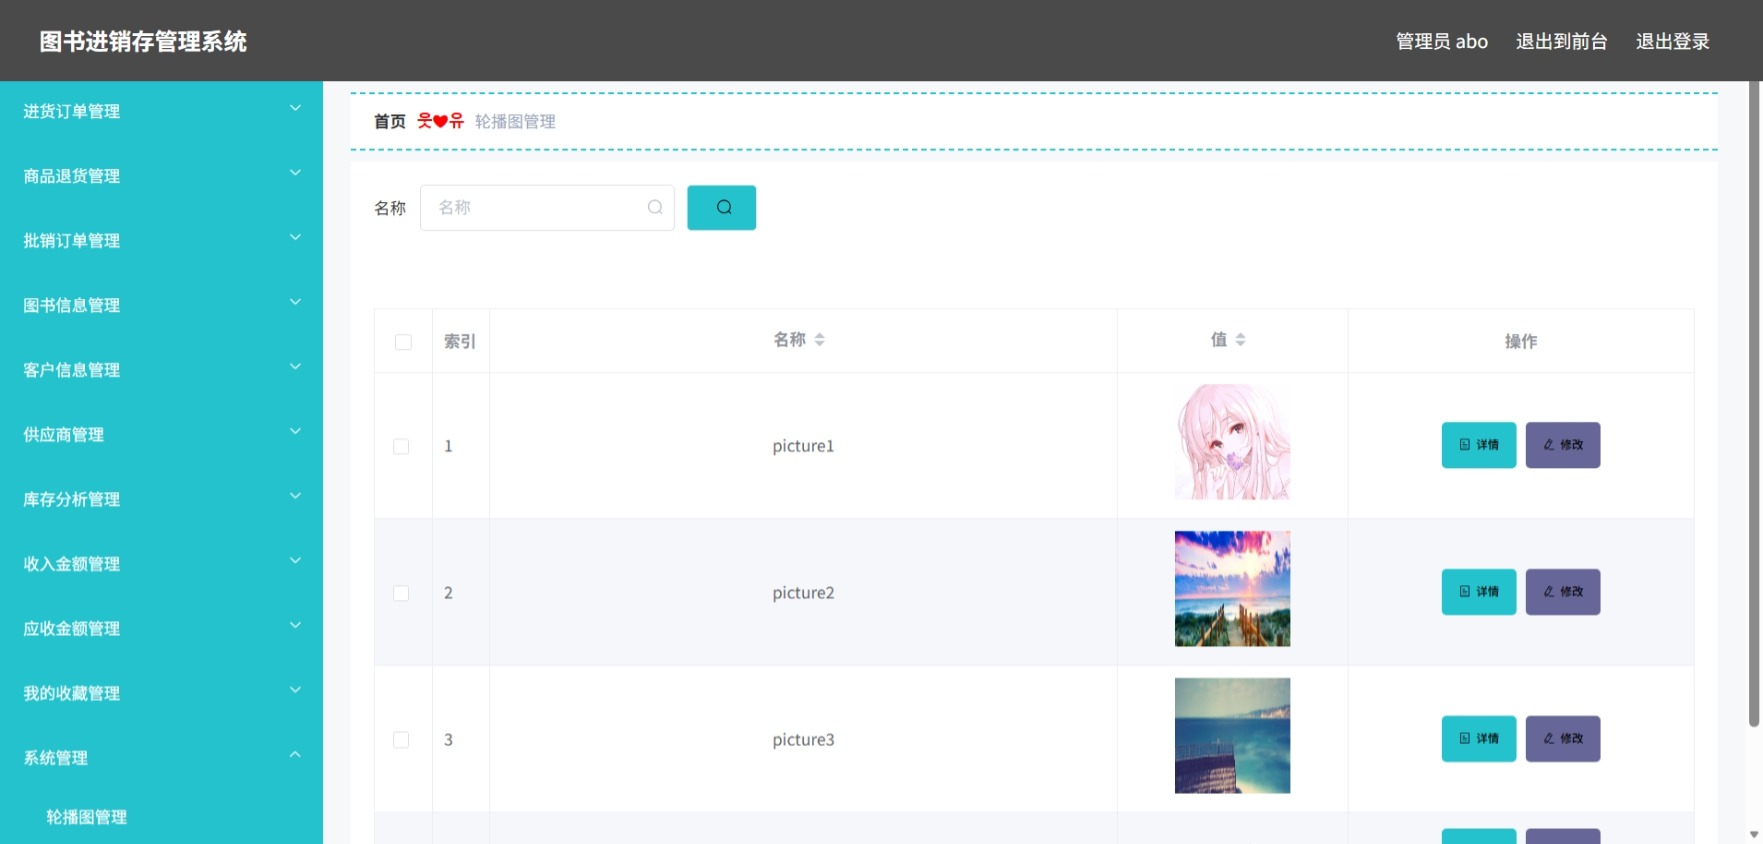The height and width of the screenshot is (844, 1763).
Task: Open the picture2 sunset beach thumbnail
Action: (1232, 589)
